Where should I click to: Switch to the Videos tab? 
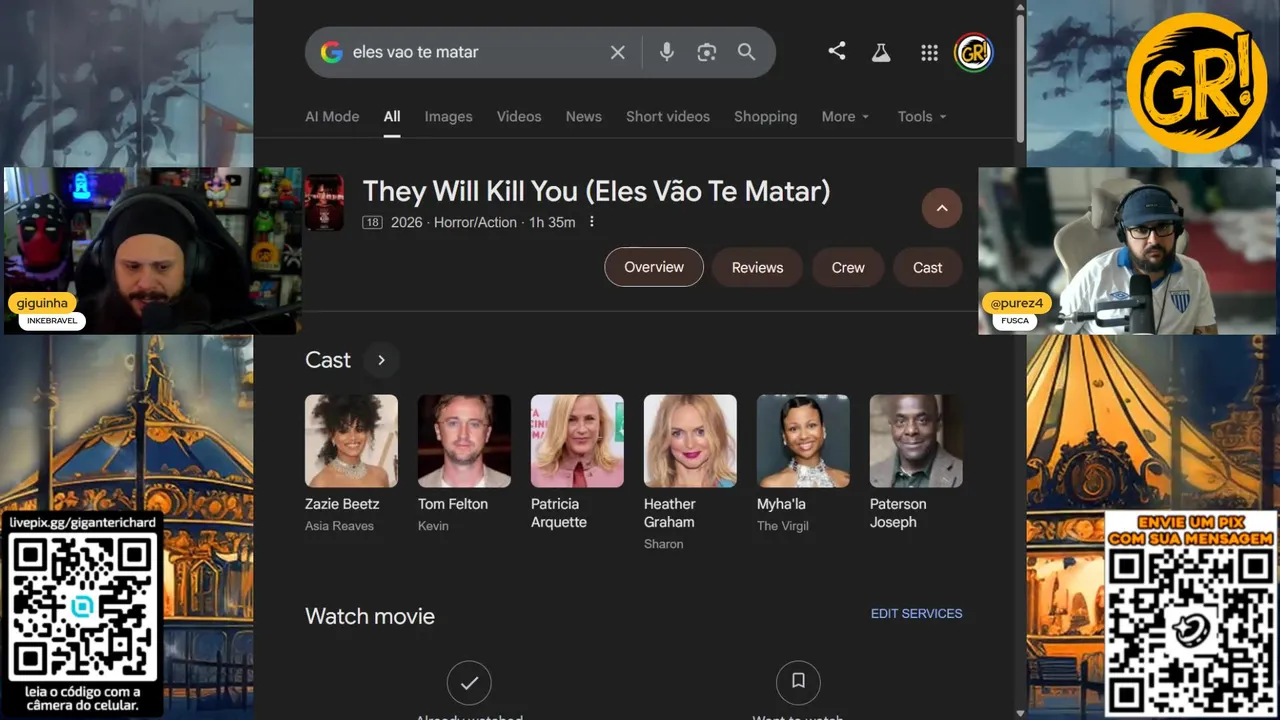pos(519,116)
